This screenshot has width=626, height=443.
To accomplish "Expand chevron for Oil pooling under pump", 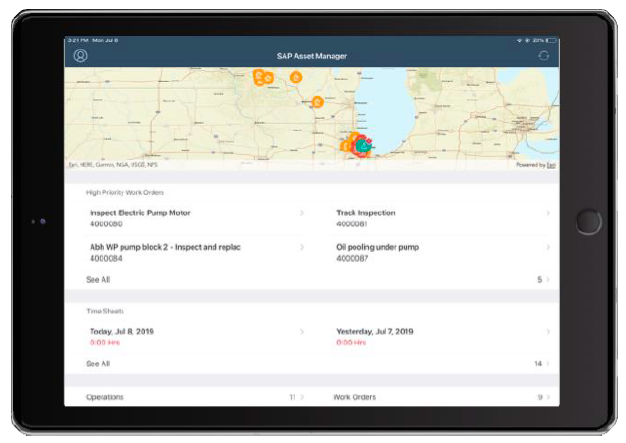I will [548, 247].
